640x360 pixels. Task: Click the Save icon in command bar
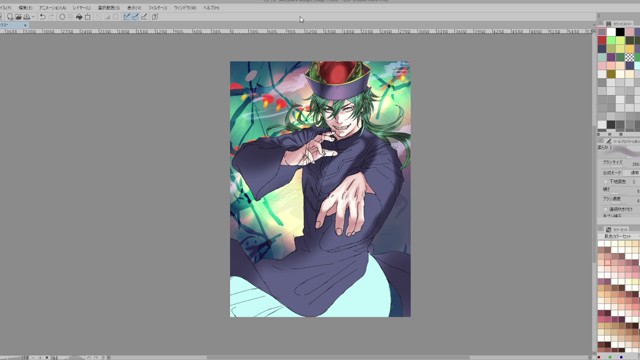click(27, 17)
